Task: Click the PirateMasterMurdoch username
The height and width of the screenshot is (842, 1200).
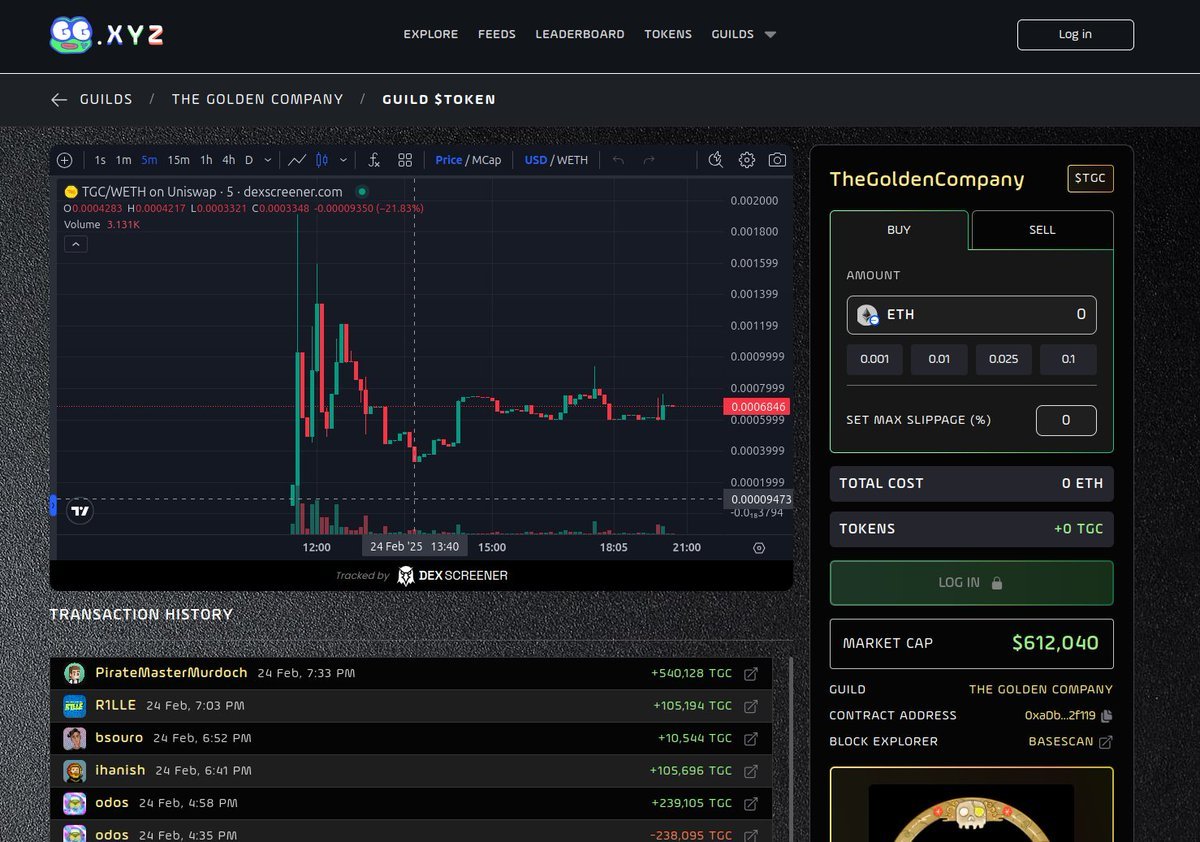Action: tap(171, 673)
